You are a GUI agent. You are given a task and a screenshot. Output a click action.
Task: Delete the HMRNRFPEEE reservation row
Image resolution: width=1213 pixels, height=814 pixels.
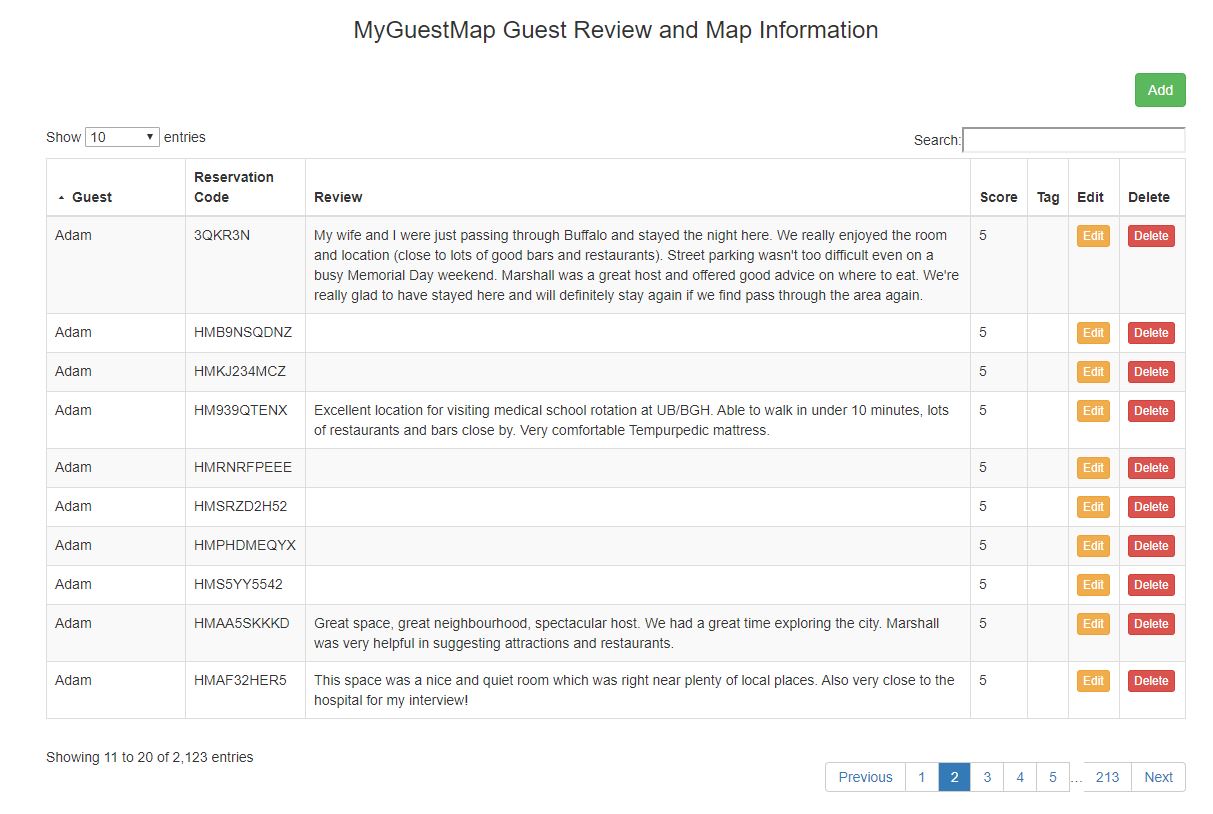coord(1150,468)
